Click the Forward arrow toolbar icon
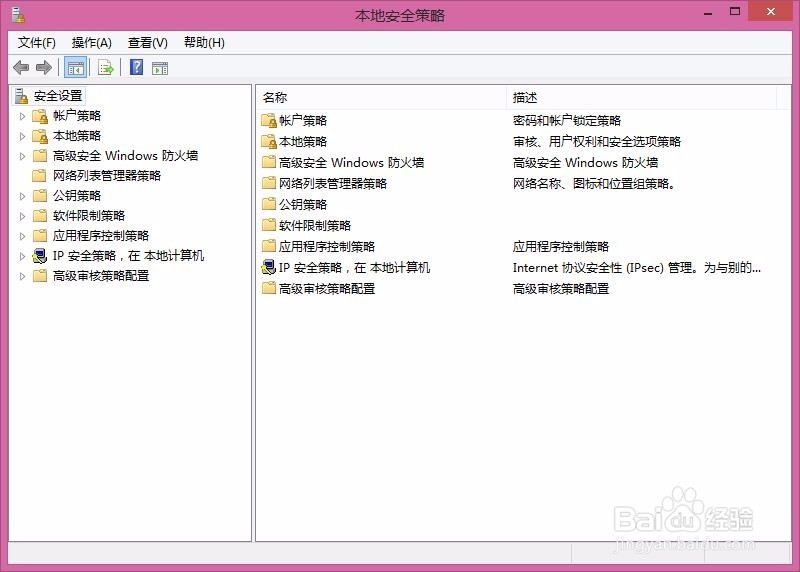This screenshot has width=800, height=572. 44,67
